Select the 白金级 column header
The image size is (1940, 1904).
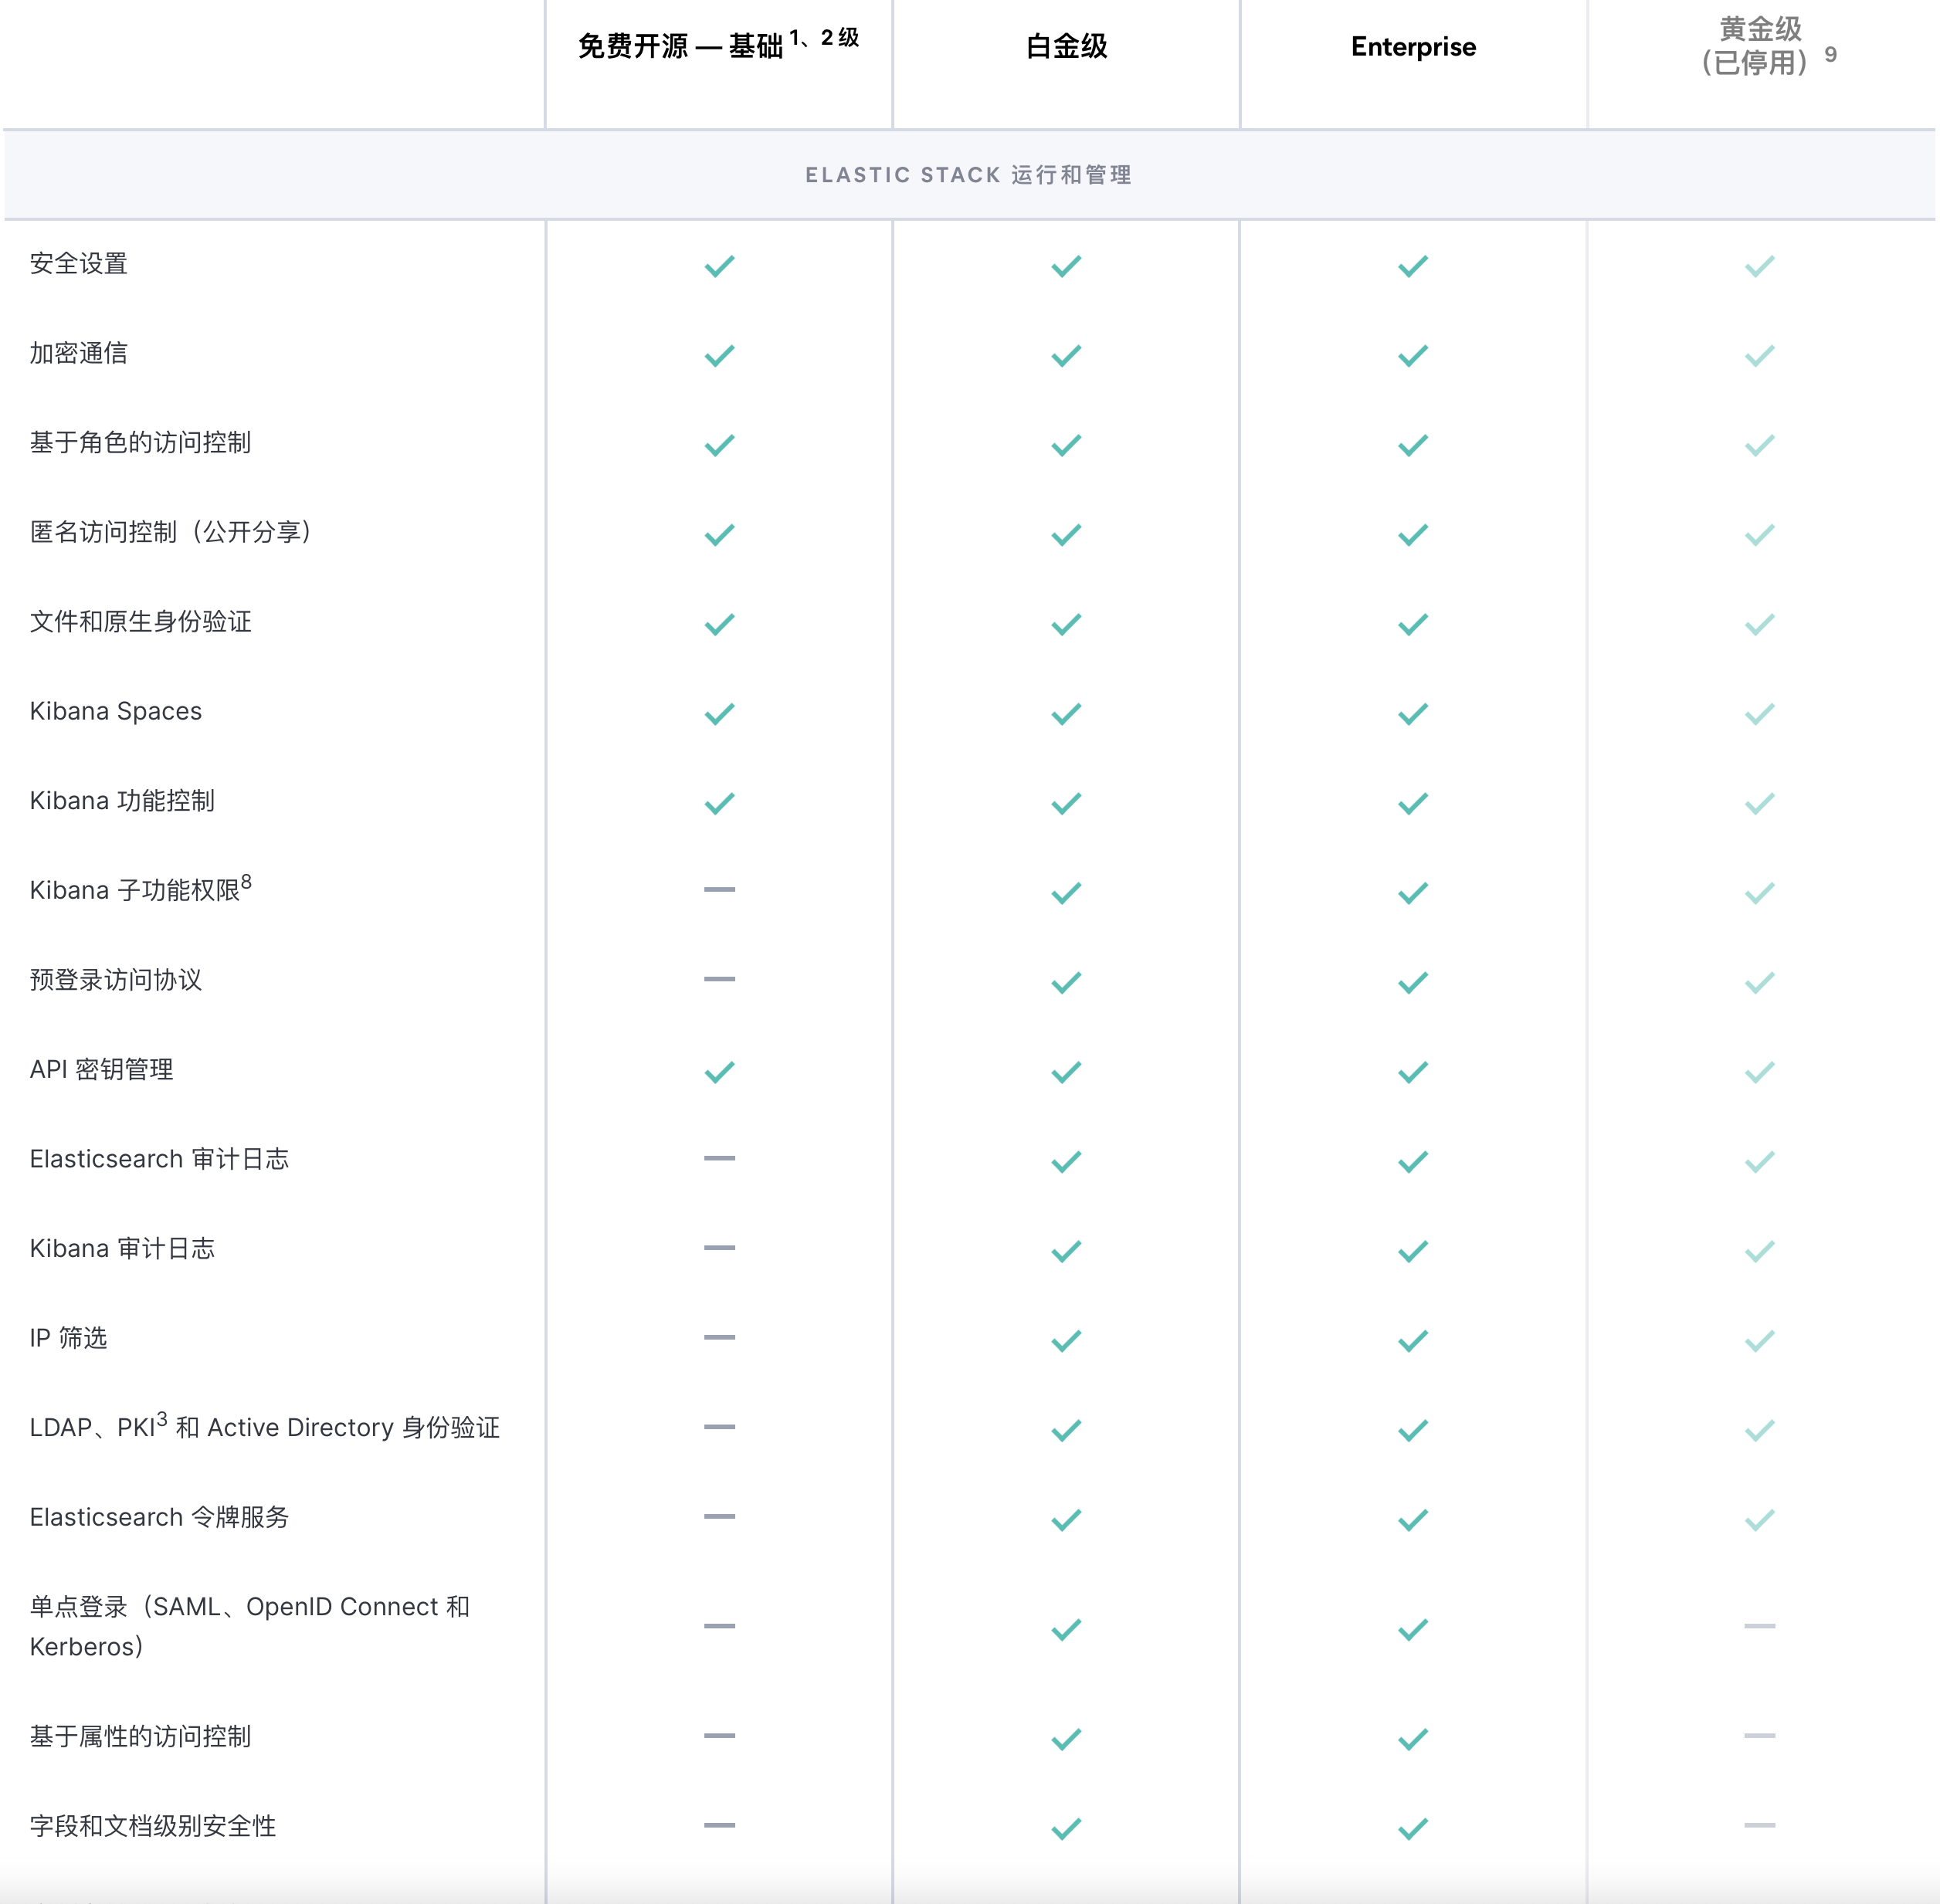click(x=1066, y=47)
